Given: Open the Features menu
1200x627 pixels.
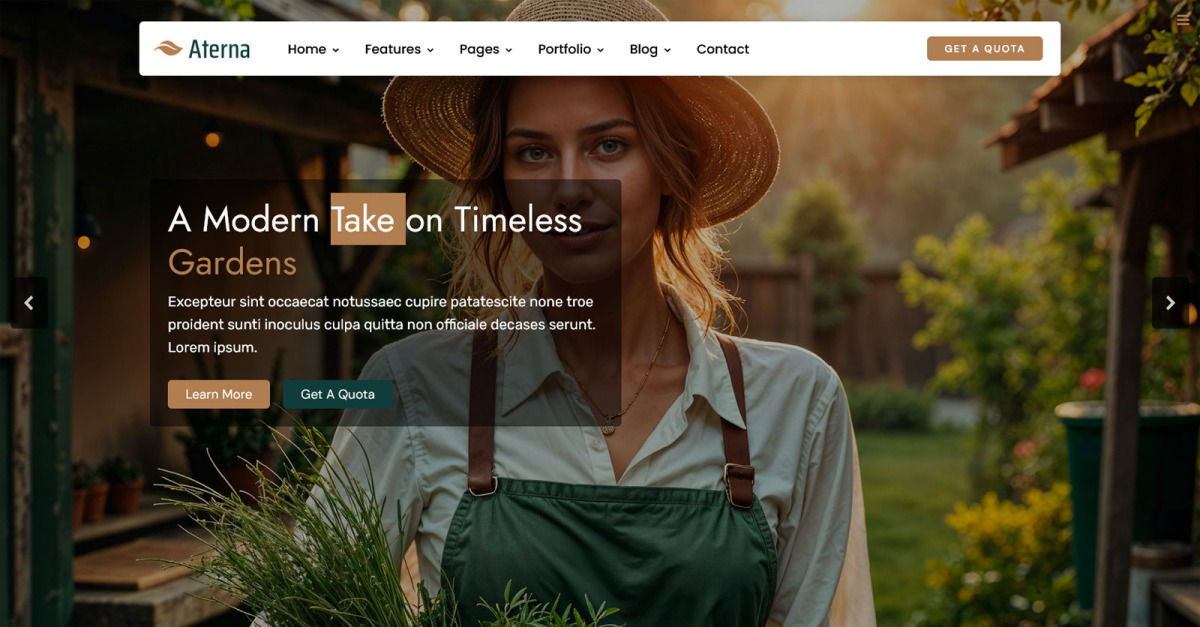Looking at the screenshot, I should coord(399,49).
